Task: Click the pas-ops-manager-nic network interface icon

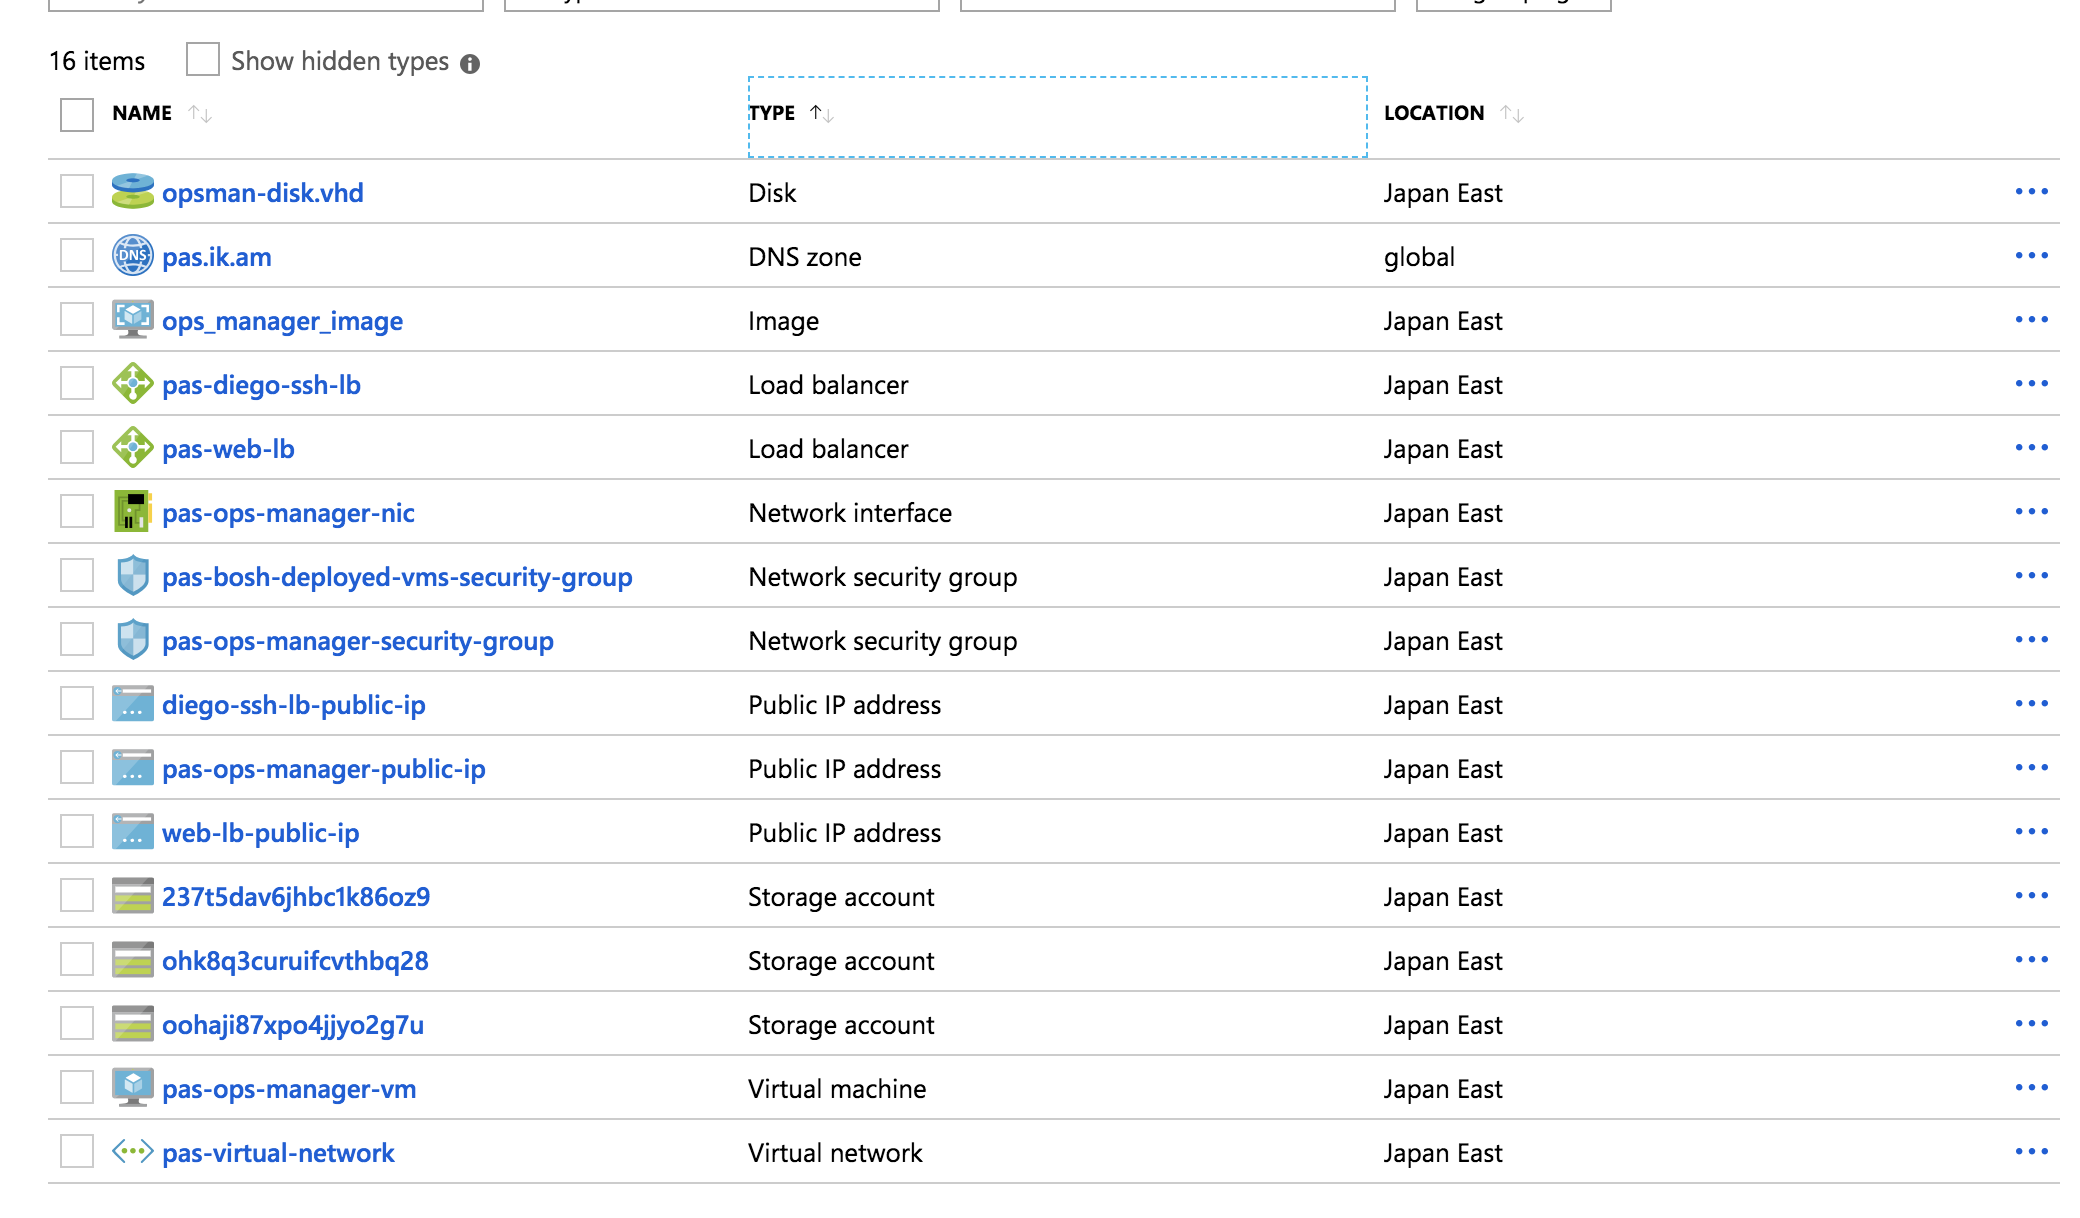Action: 132,512
